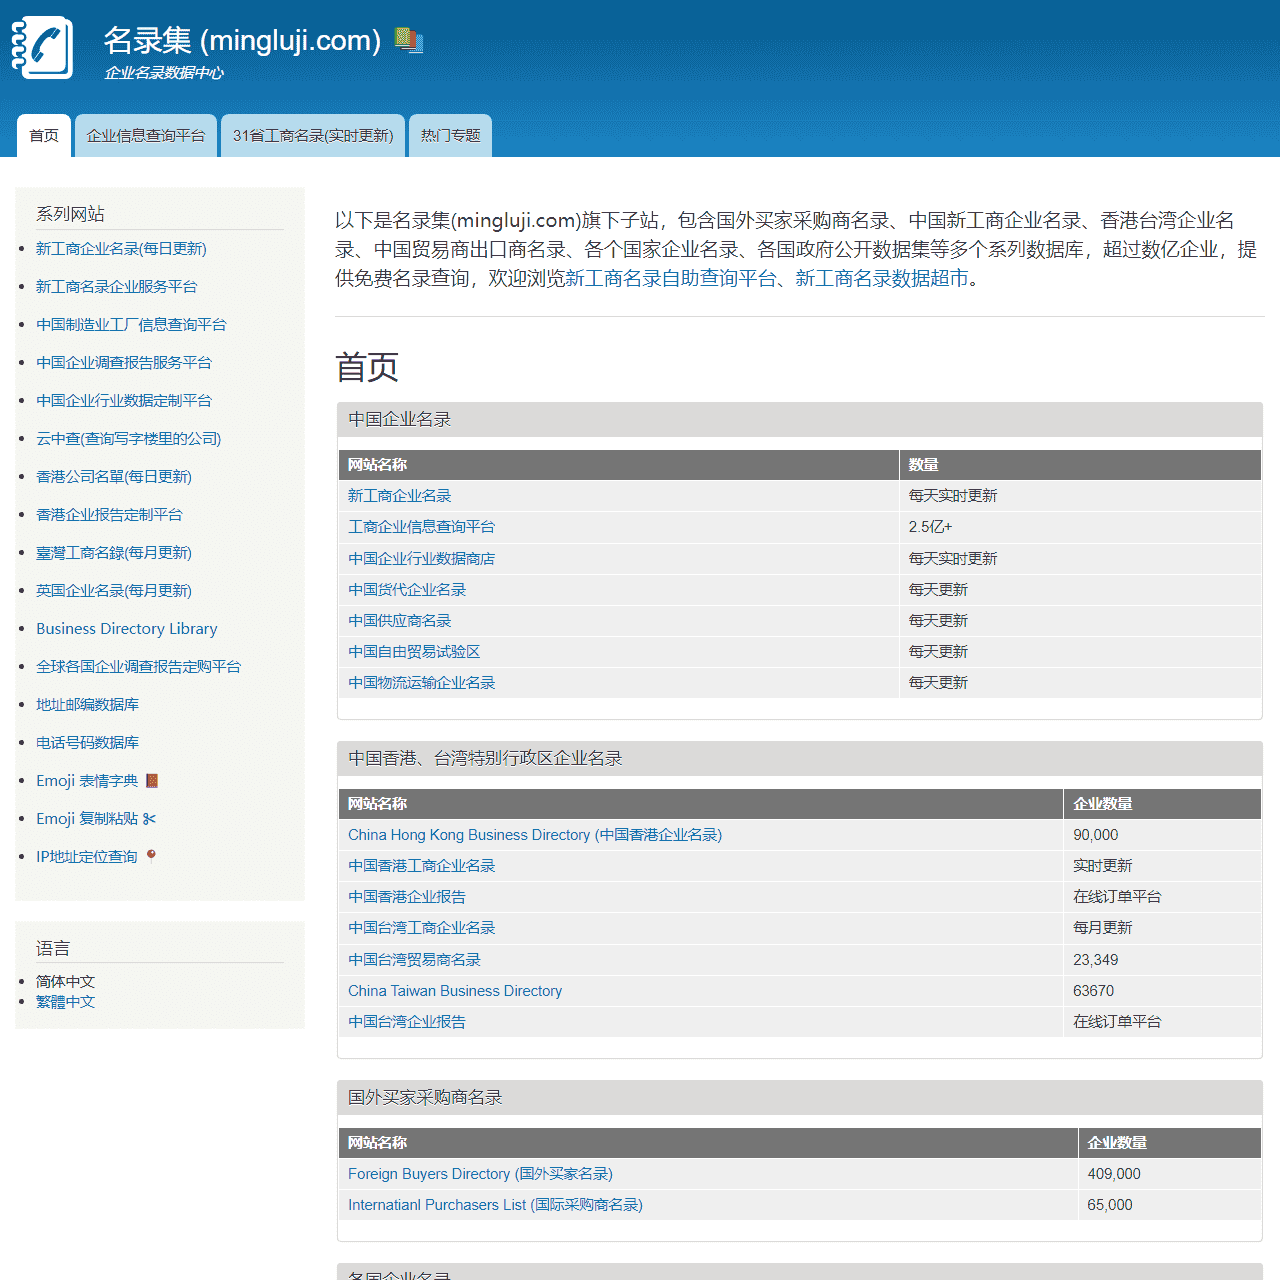Viewport: 1280px width, 1280px height.
Task: Click China Taiwan Business Directory link
Action: pyautogui.click(x=455, y=991)
